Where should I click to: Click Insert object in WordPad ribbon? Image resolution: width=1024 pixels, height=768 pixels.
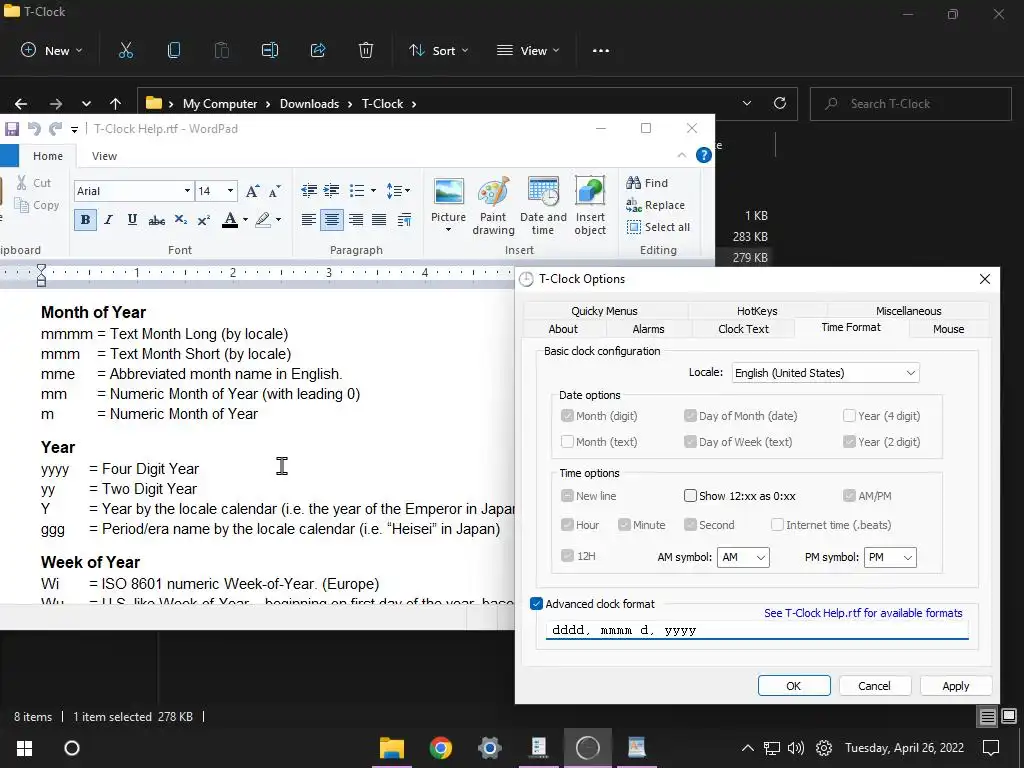tap(590, 205)
